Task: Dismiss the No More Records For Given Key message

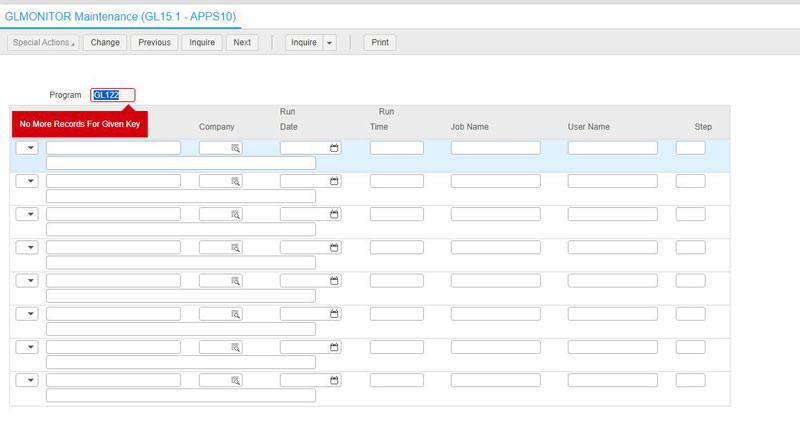Action: [x=80, y=124]
